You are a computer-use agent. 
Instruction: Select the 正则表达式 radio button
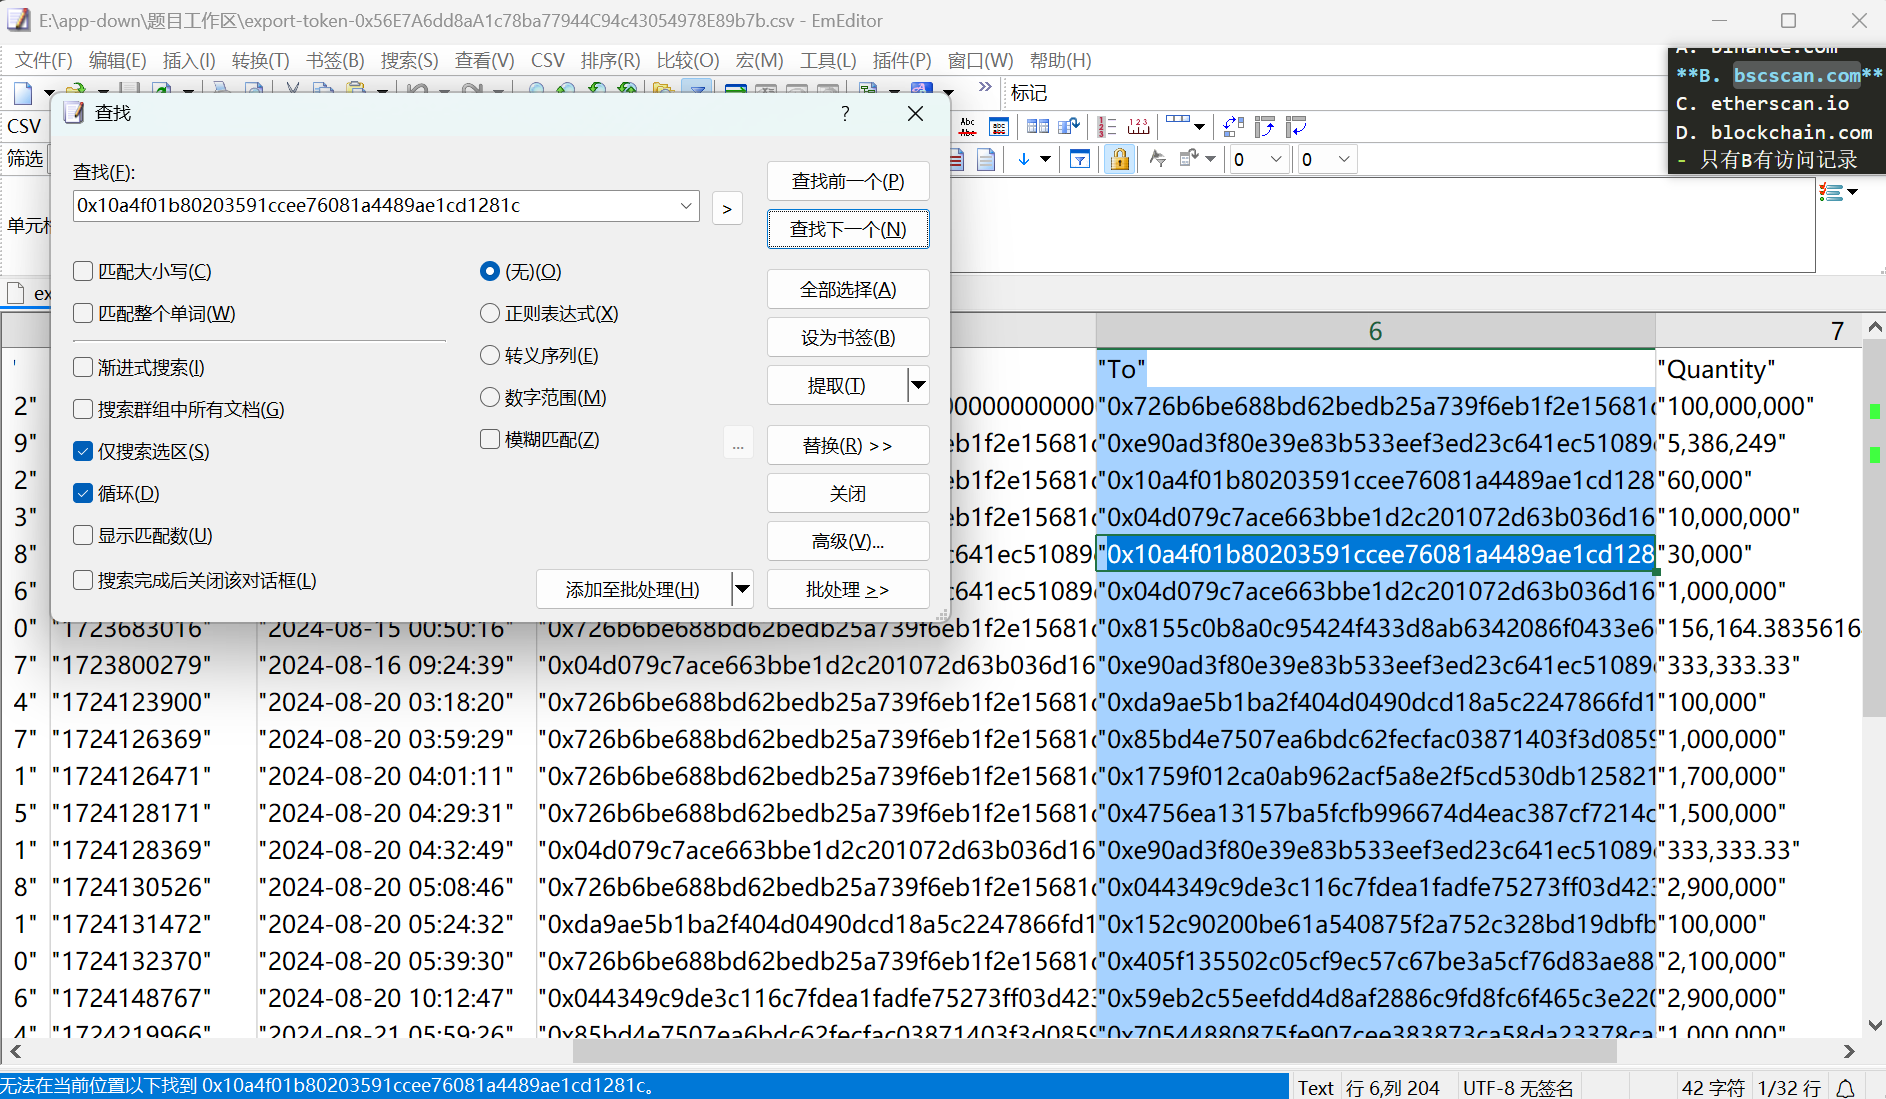pyautogui.click(x=490, y=313)
